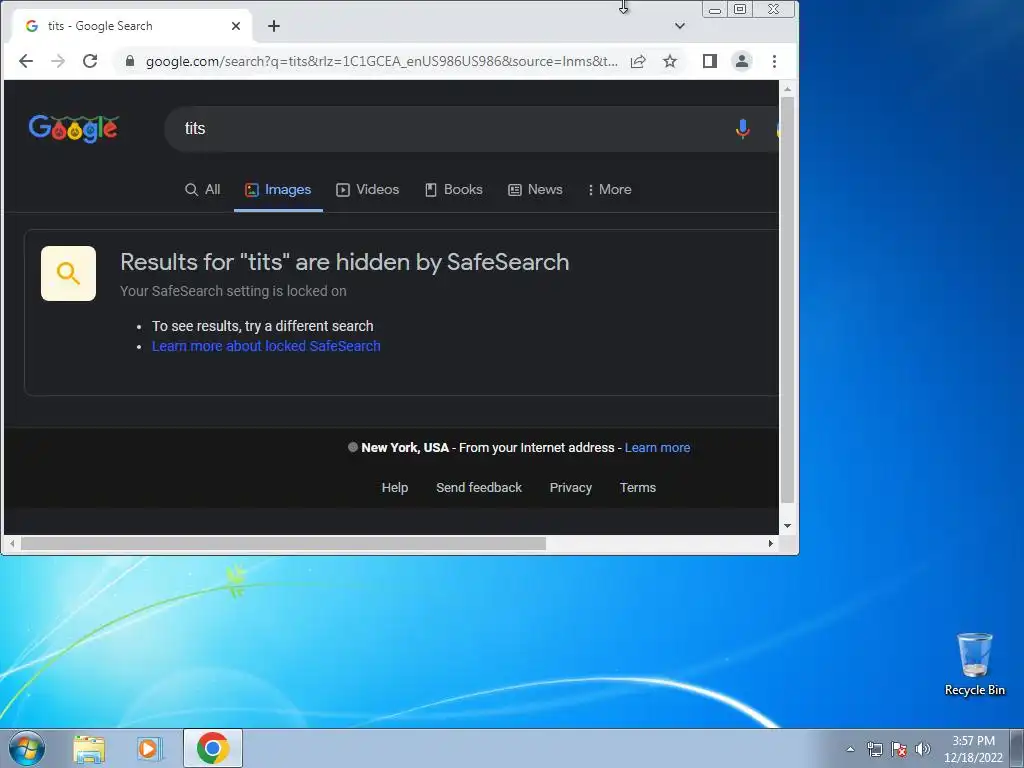Open the Help footer link
This screenshot has width=1024, height=768.
click(x=394, y=488)
